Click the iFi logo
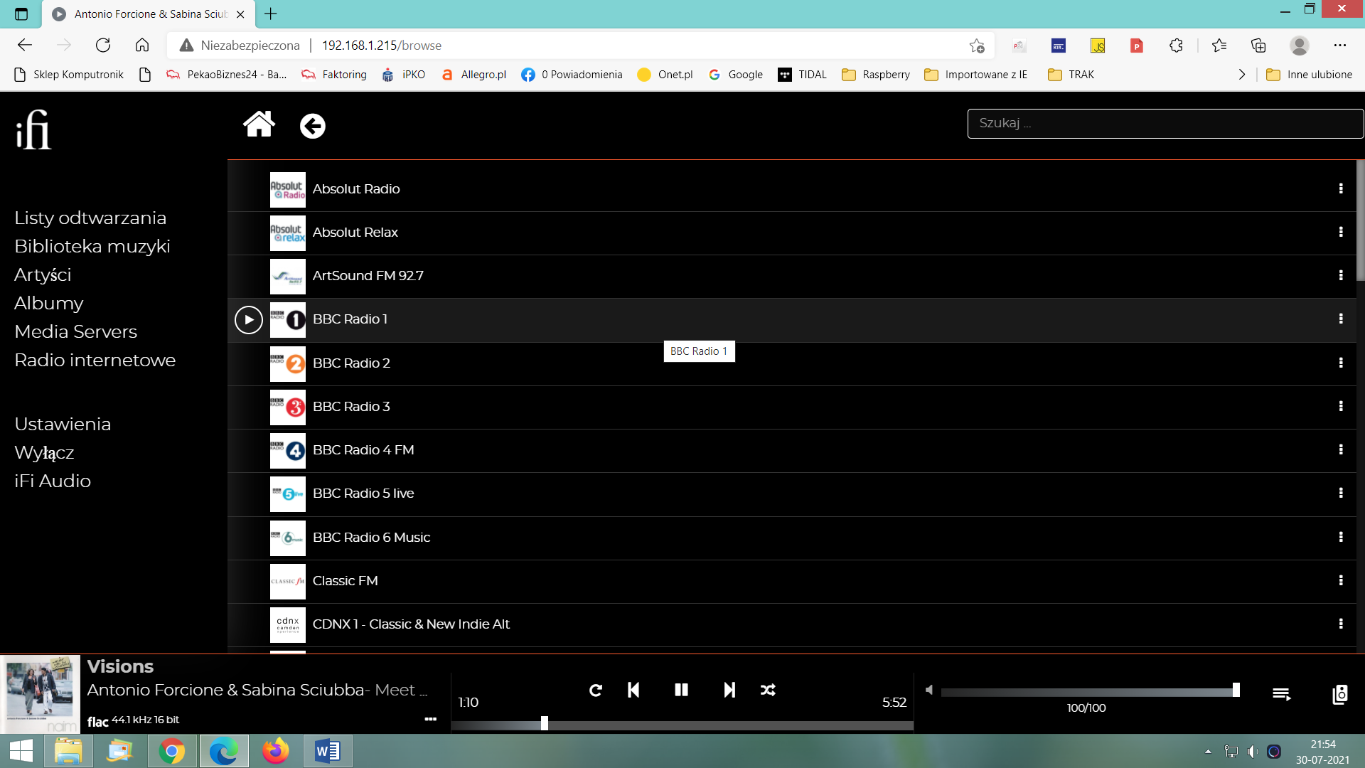Screen dimensions: 1365x768 coord(33,131)
